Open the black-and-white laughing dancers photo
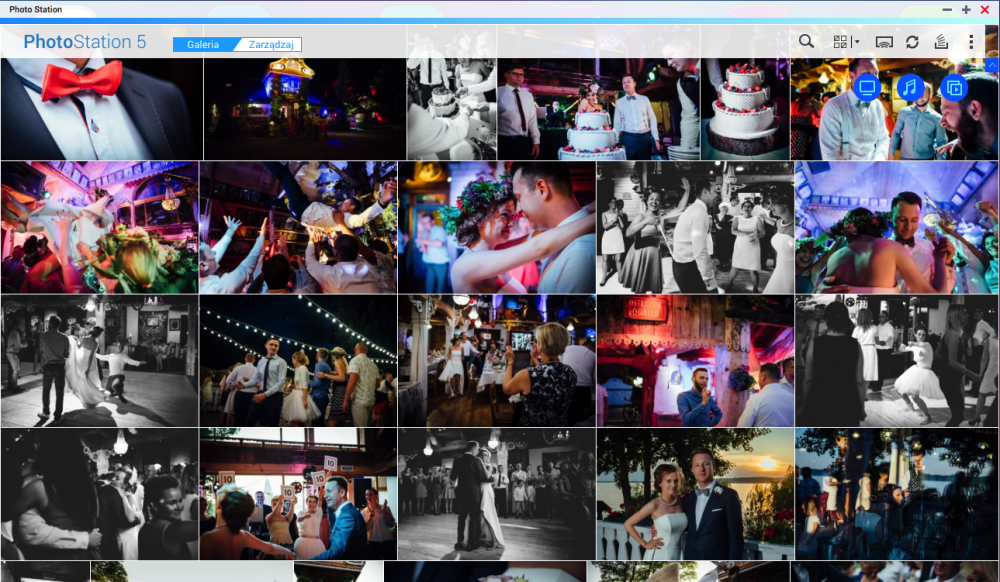The image size is (1000, 582). 695,227
